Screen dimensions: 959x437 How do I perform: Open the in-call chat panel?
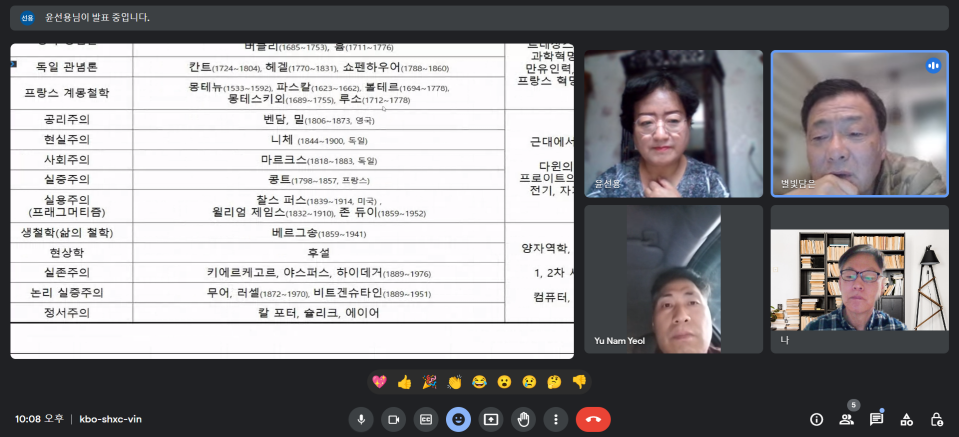876,419
